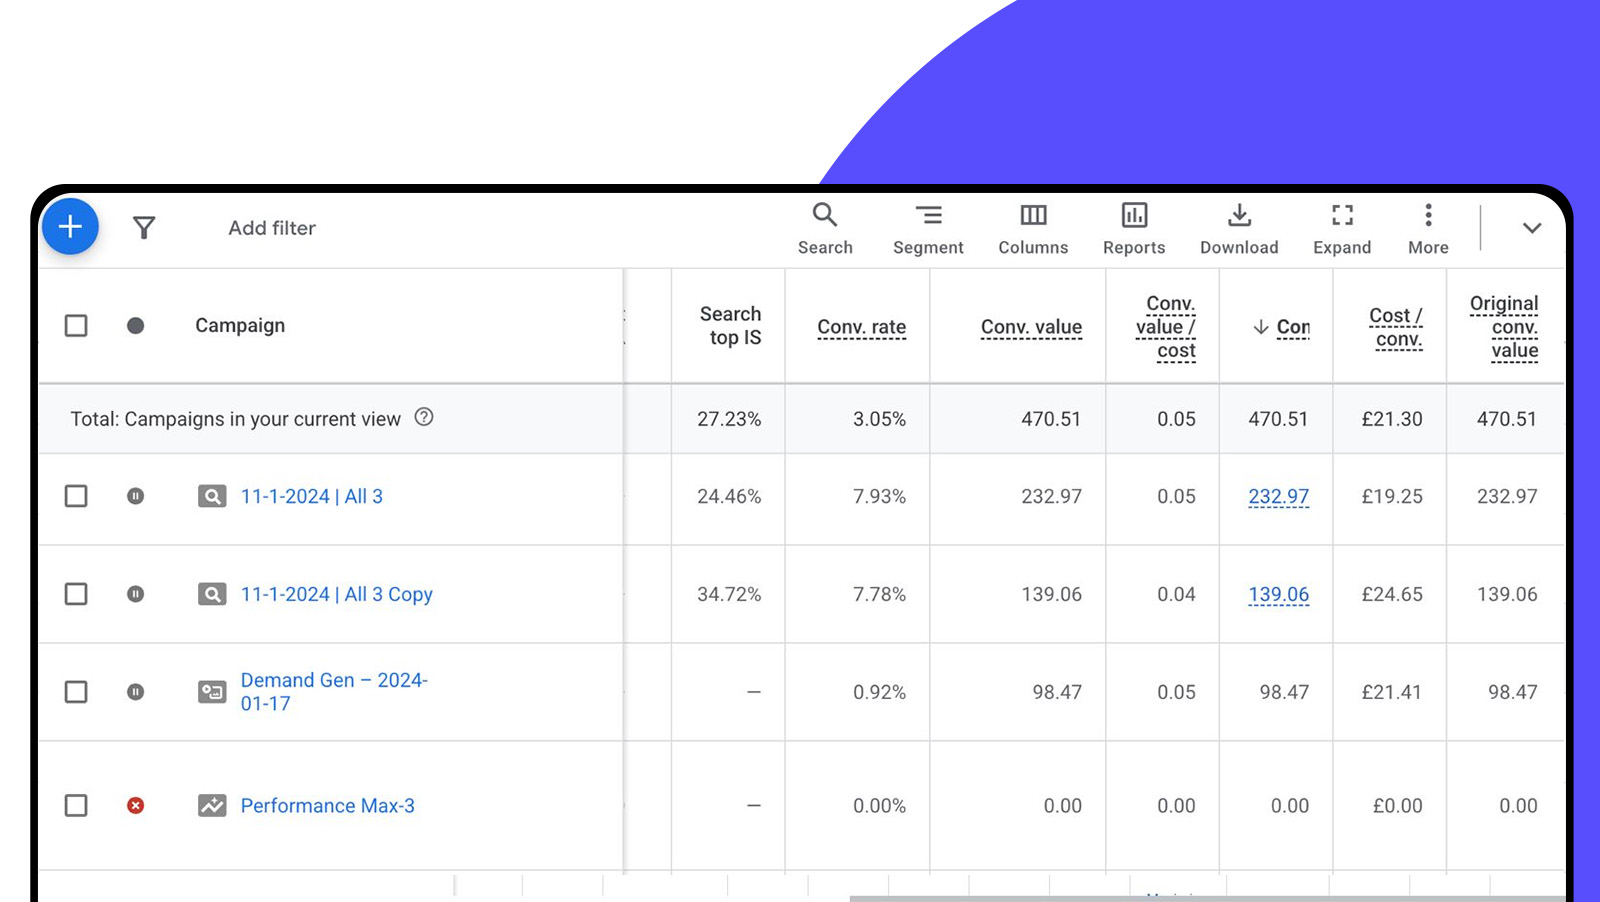This screenshot has width=1600, height=902.
Task: Click the funnel filter icon
Action: click(x=144, y=228)
